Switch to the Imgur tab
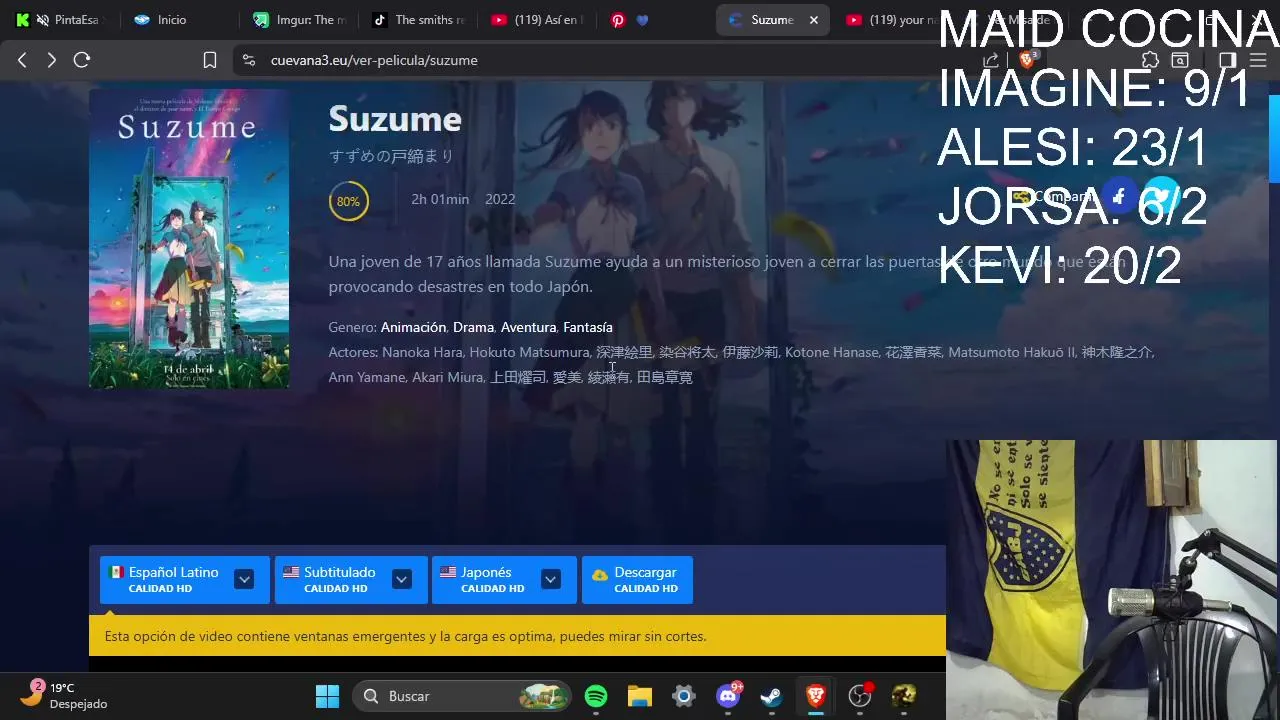Image resolution: width=1280 pixels, height=720 pixels. (300, 20)
